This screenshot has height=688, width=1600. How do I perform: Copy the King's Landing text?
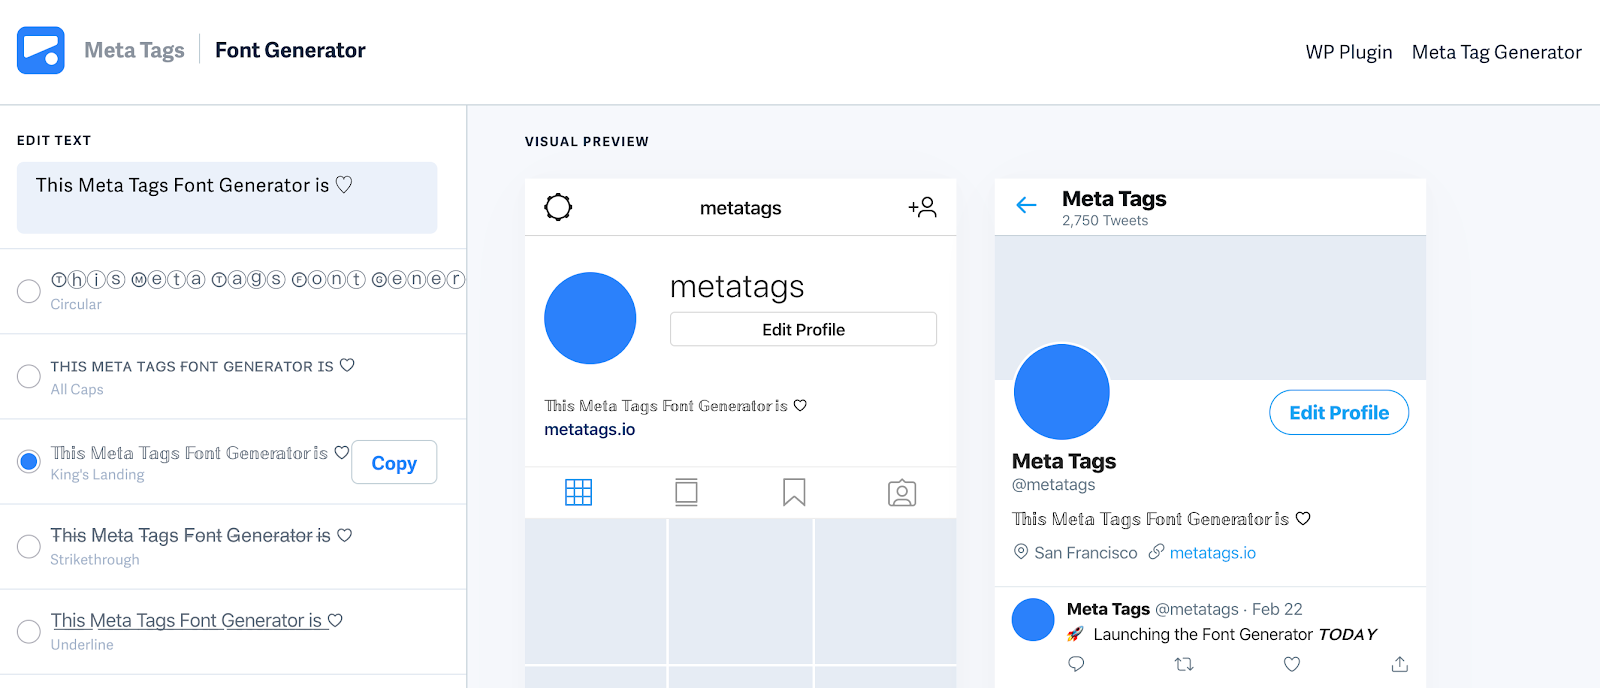[394, 462]
